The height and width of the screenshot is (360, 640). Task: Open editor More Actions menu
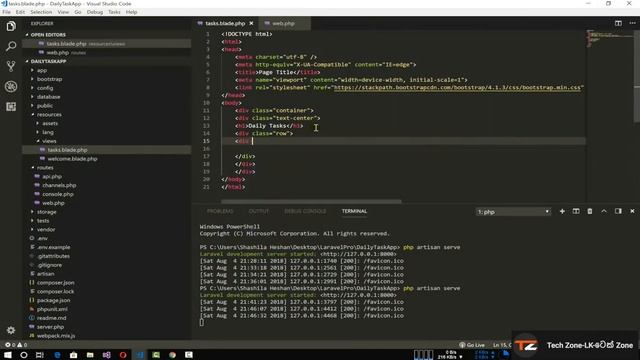632,23
